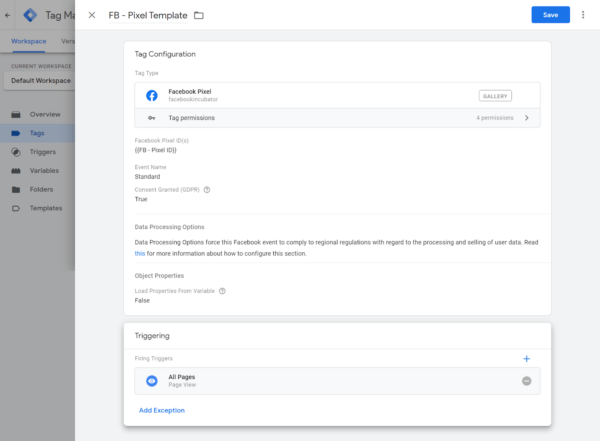This screenshot has height=441, width=600.
Task: Click the False value under Load Properties
Action: [x=142, y=301]
